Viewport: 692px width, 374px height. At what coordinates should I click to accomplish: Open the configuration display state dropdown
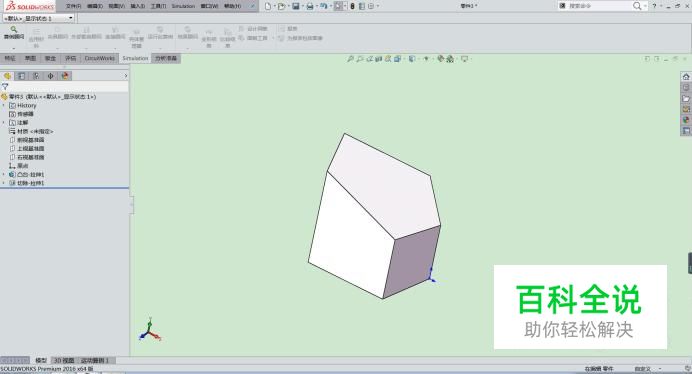coord(71,18)
